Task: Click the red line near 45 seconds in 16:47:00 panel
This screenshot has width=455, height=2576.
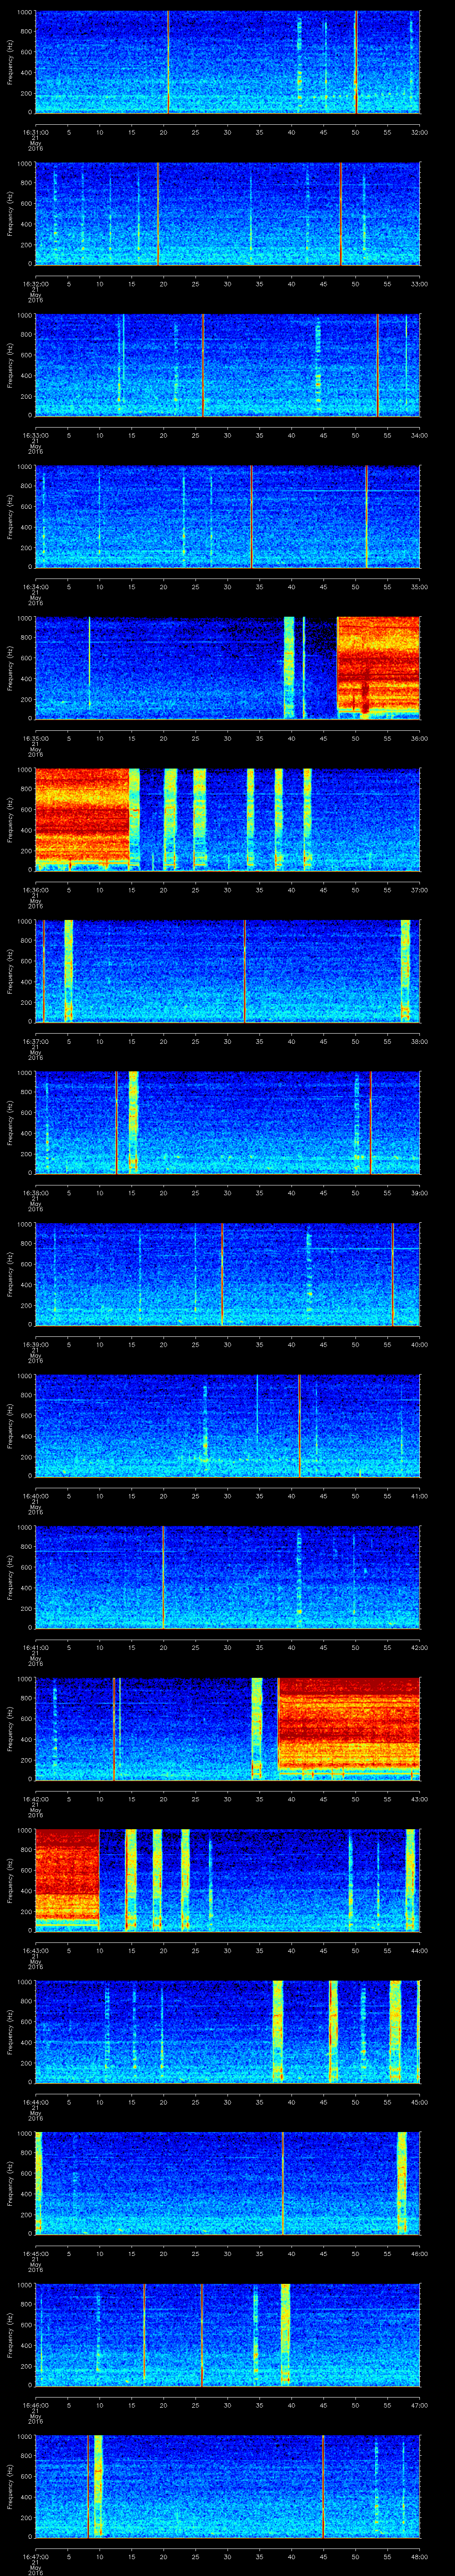Action: (323, 2486)
